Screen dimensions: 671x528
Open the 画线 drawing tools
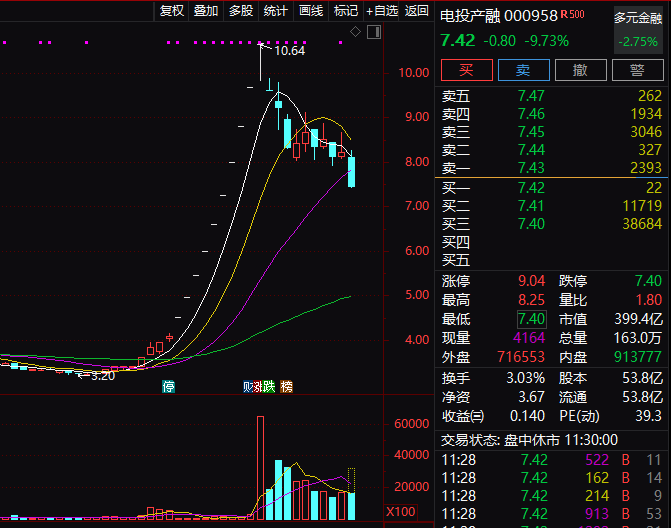tap(311, 11)
